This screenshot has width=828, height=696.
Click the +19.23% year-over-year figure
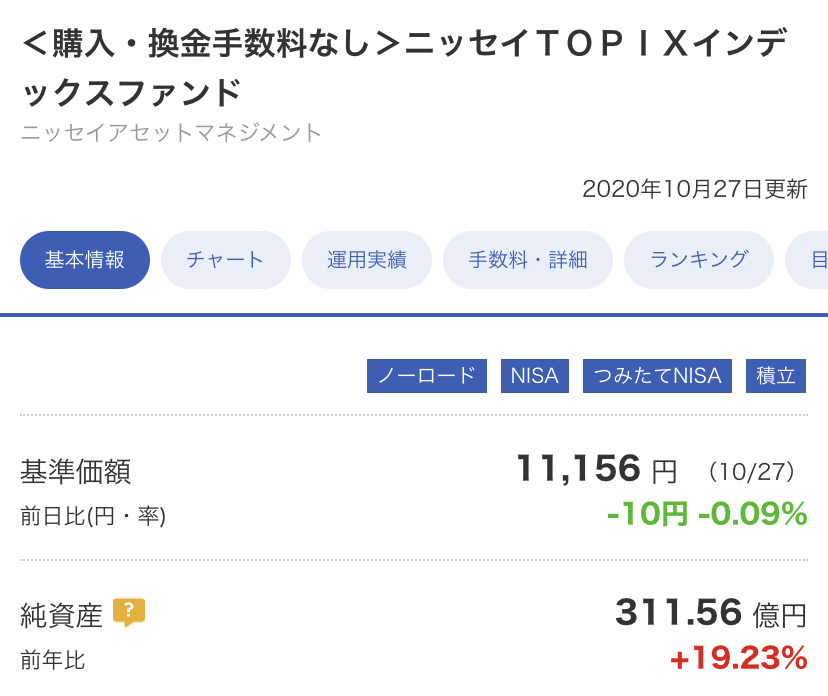[x=738, y=658]
